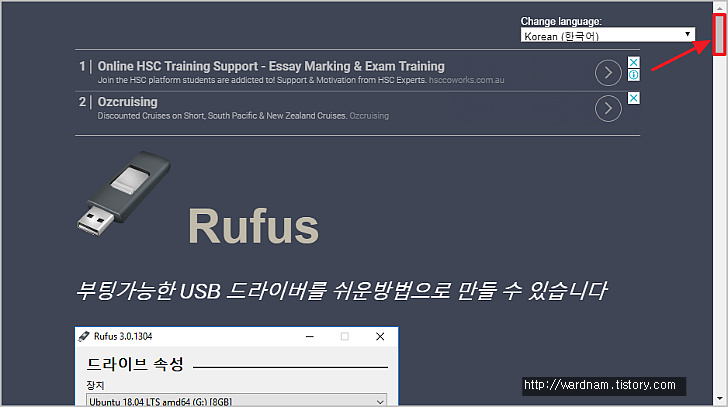Viewport: 728px width, 407px height.
Task: Click the Rufus USB drive logo image
Action: point(124,193)
